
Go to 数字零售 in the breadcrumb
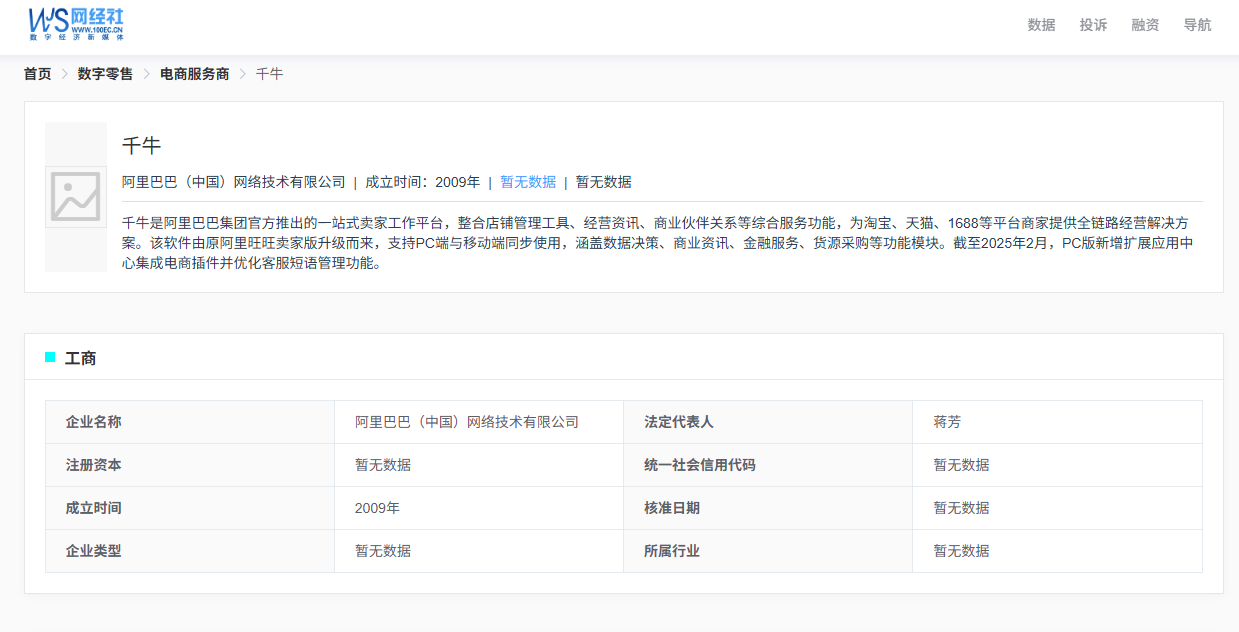pyautogui.click(x=105, y=74)
